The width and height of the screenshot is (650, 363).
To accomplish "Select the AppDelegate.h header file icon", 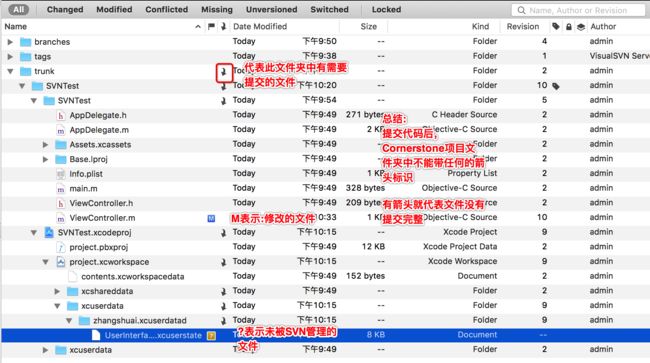I will (61, 115).
